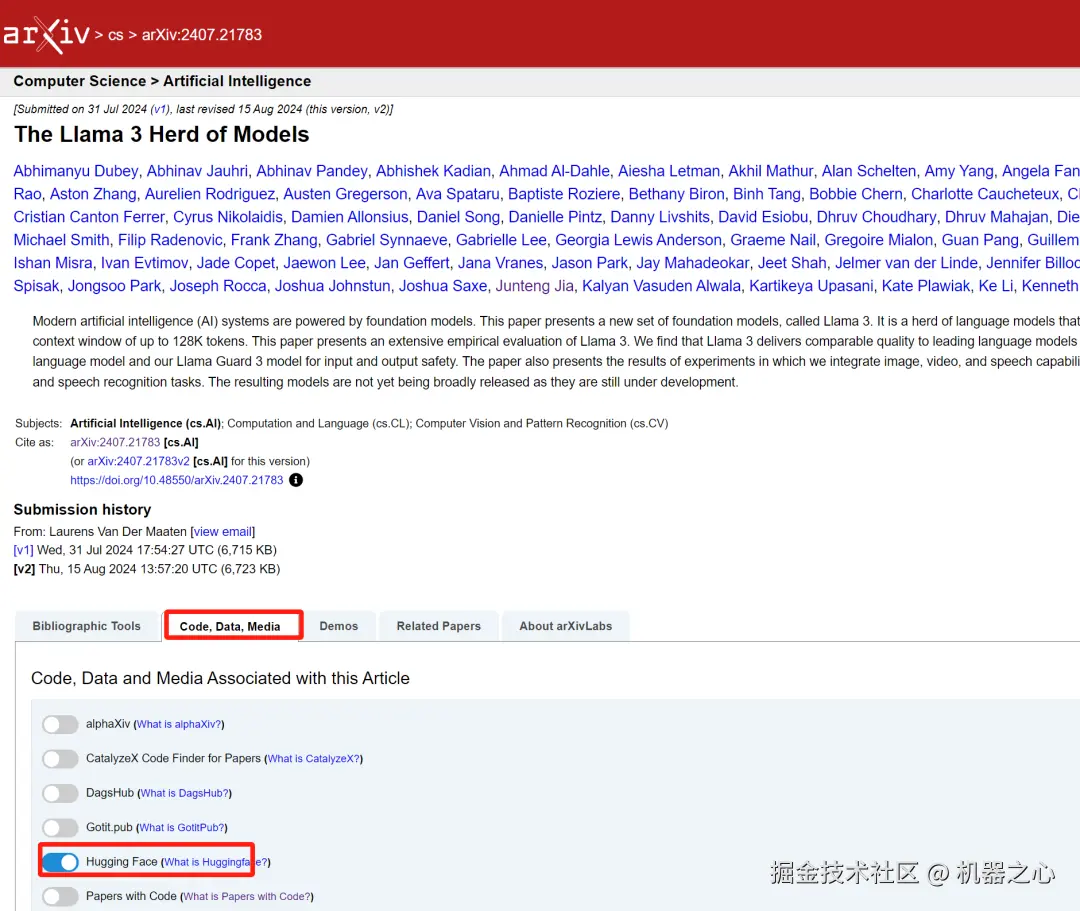The width and height of the screenshot is (1080, 911).
Task: Click What is CatalyzeX? link
Action: (313, 759)
